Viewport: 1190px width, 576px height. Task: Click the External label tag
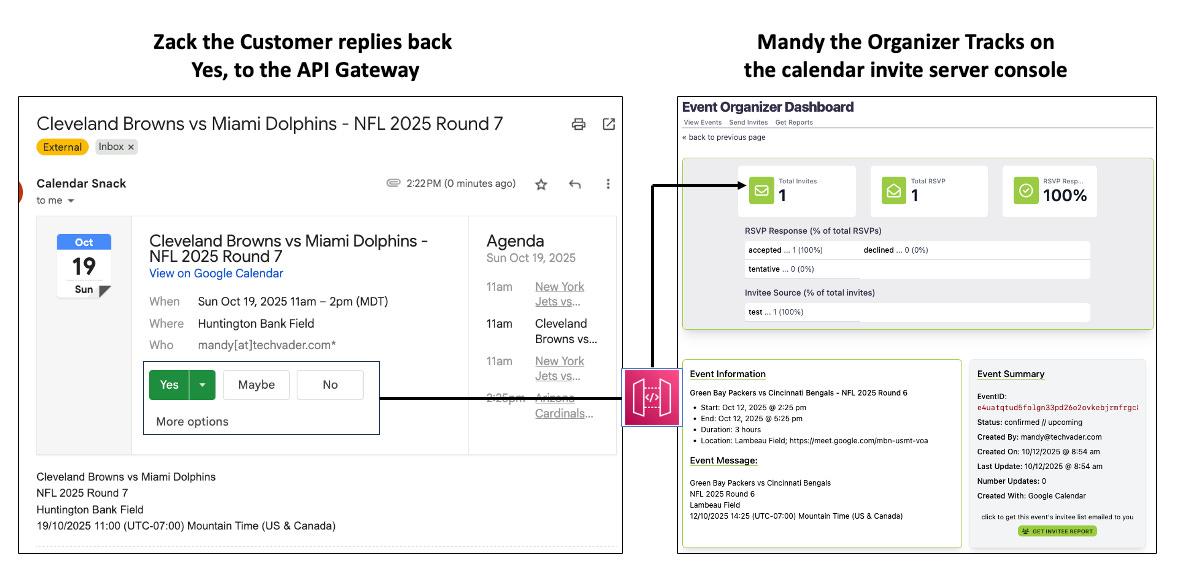click(62, 147)
